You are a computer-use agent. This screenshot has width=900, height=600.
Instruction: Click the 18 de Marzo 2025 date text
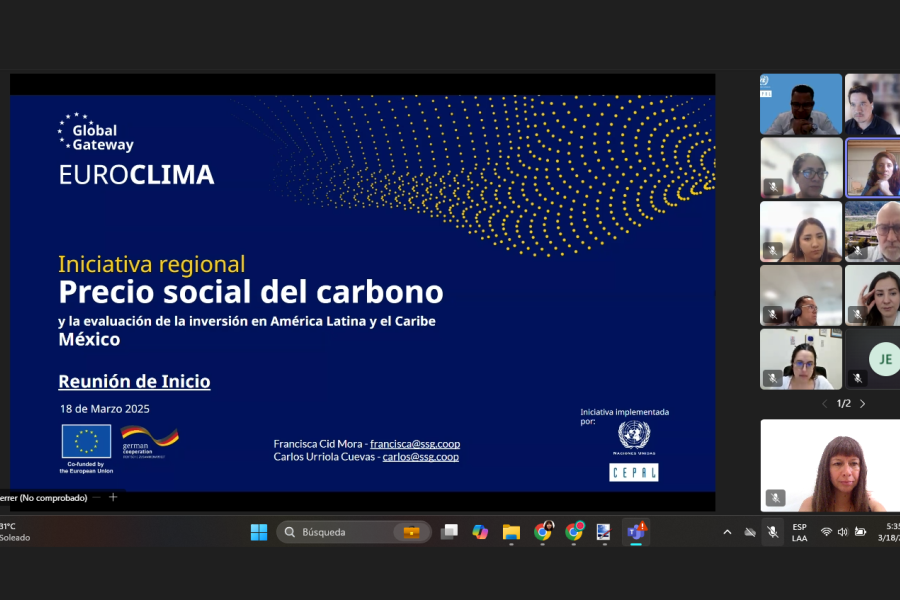coord(104,409)
